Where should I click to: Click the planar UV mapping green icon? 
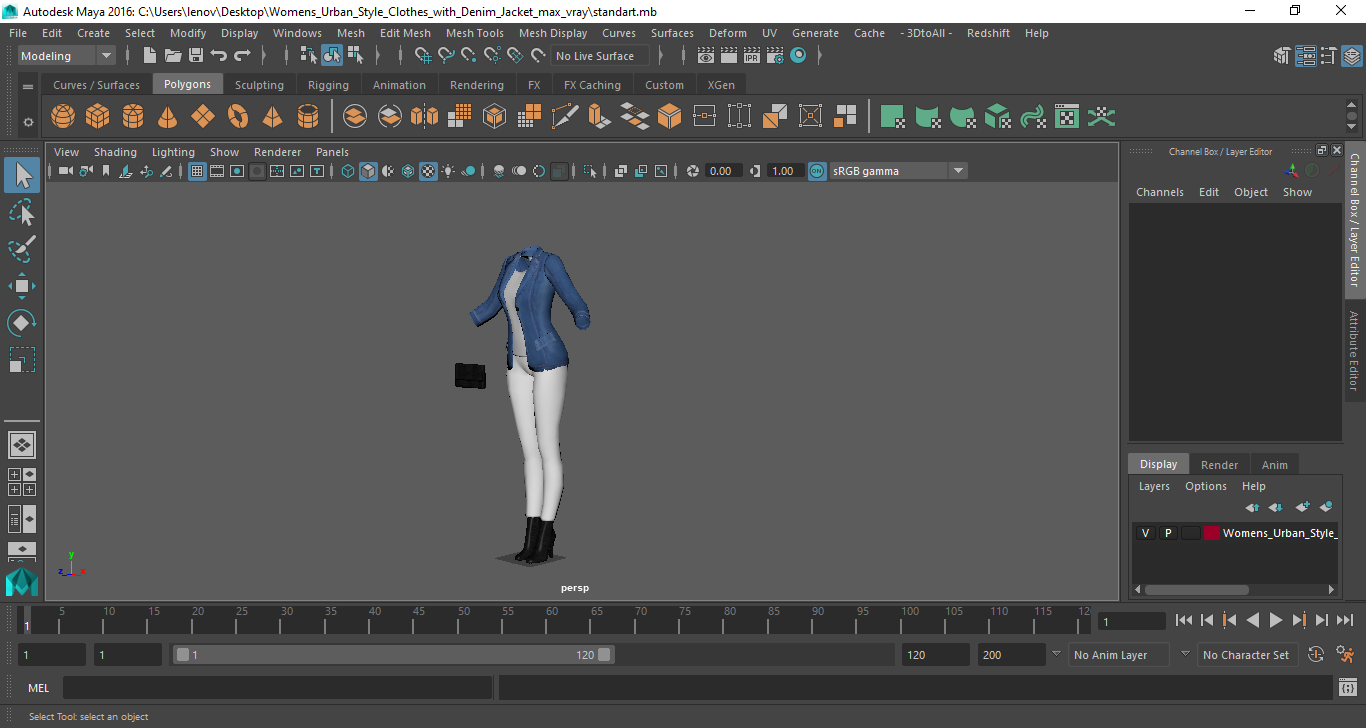893,117
